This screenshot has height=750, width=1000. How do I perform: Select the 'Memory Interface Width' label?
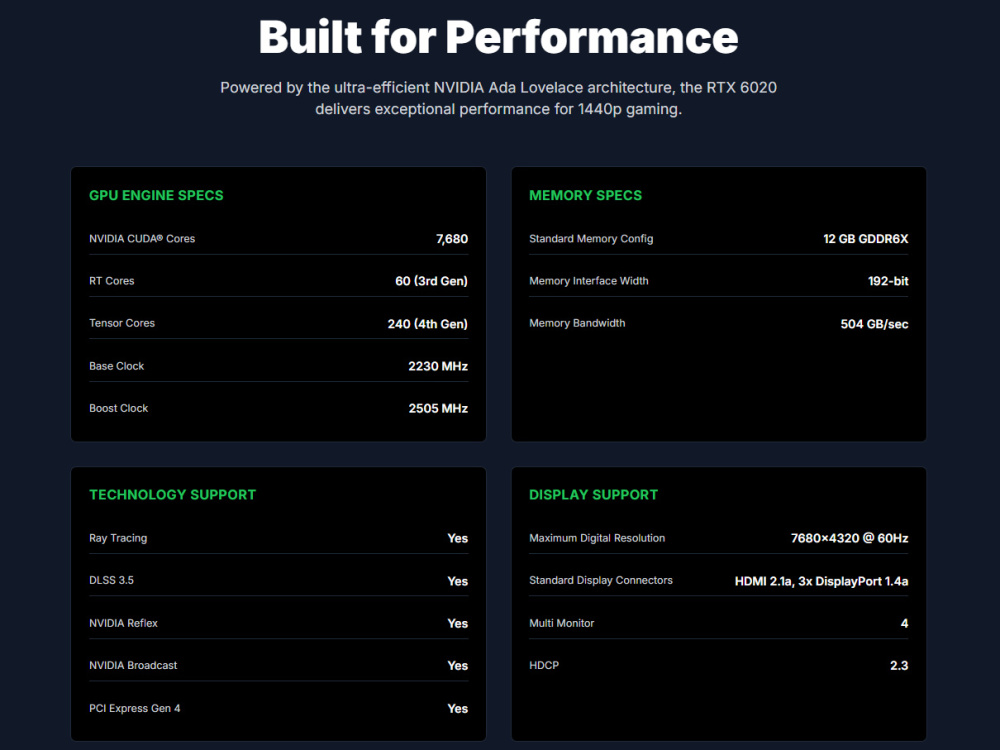click(x=589, y=281)
